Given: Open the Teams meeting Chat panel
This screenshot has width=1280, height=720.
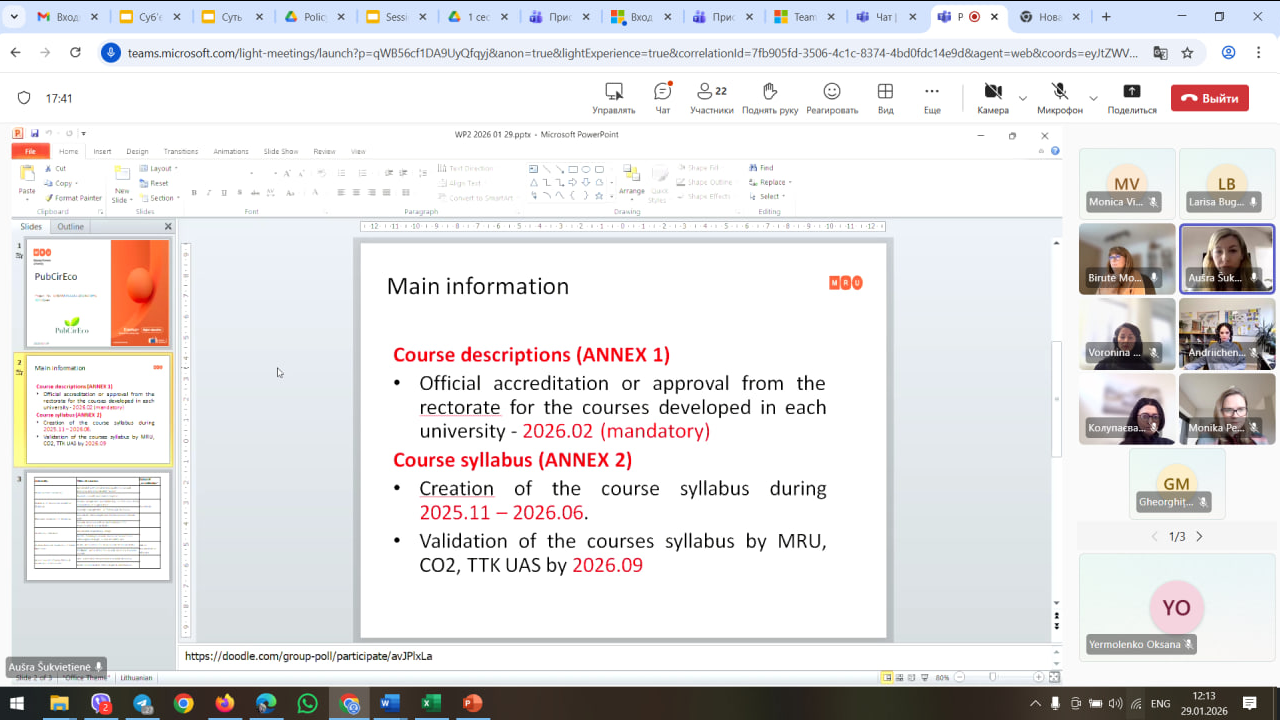Looking at the screenshot, I should click(x=662, y=98).
